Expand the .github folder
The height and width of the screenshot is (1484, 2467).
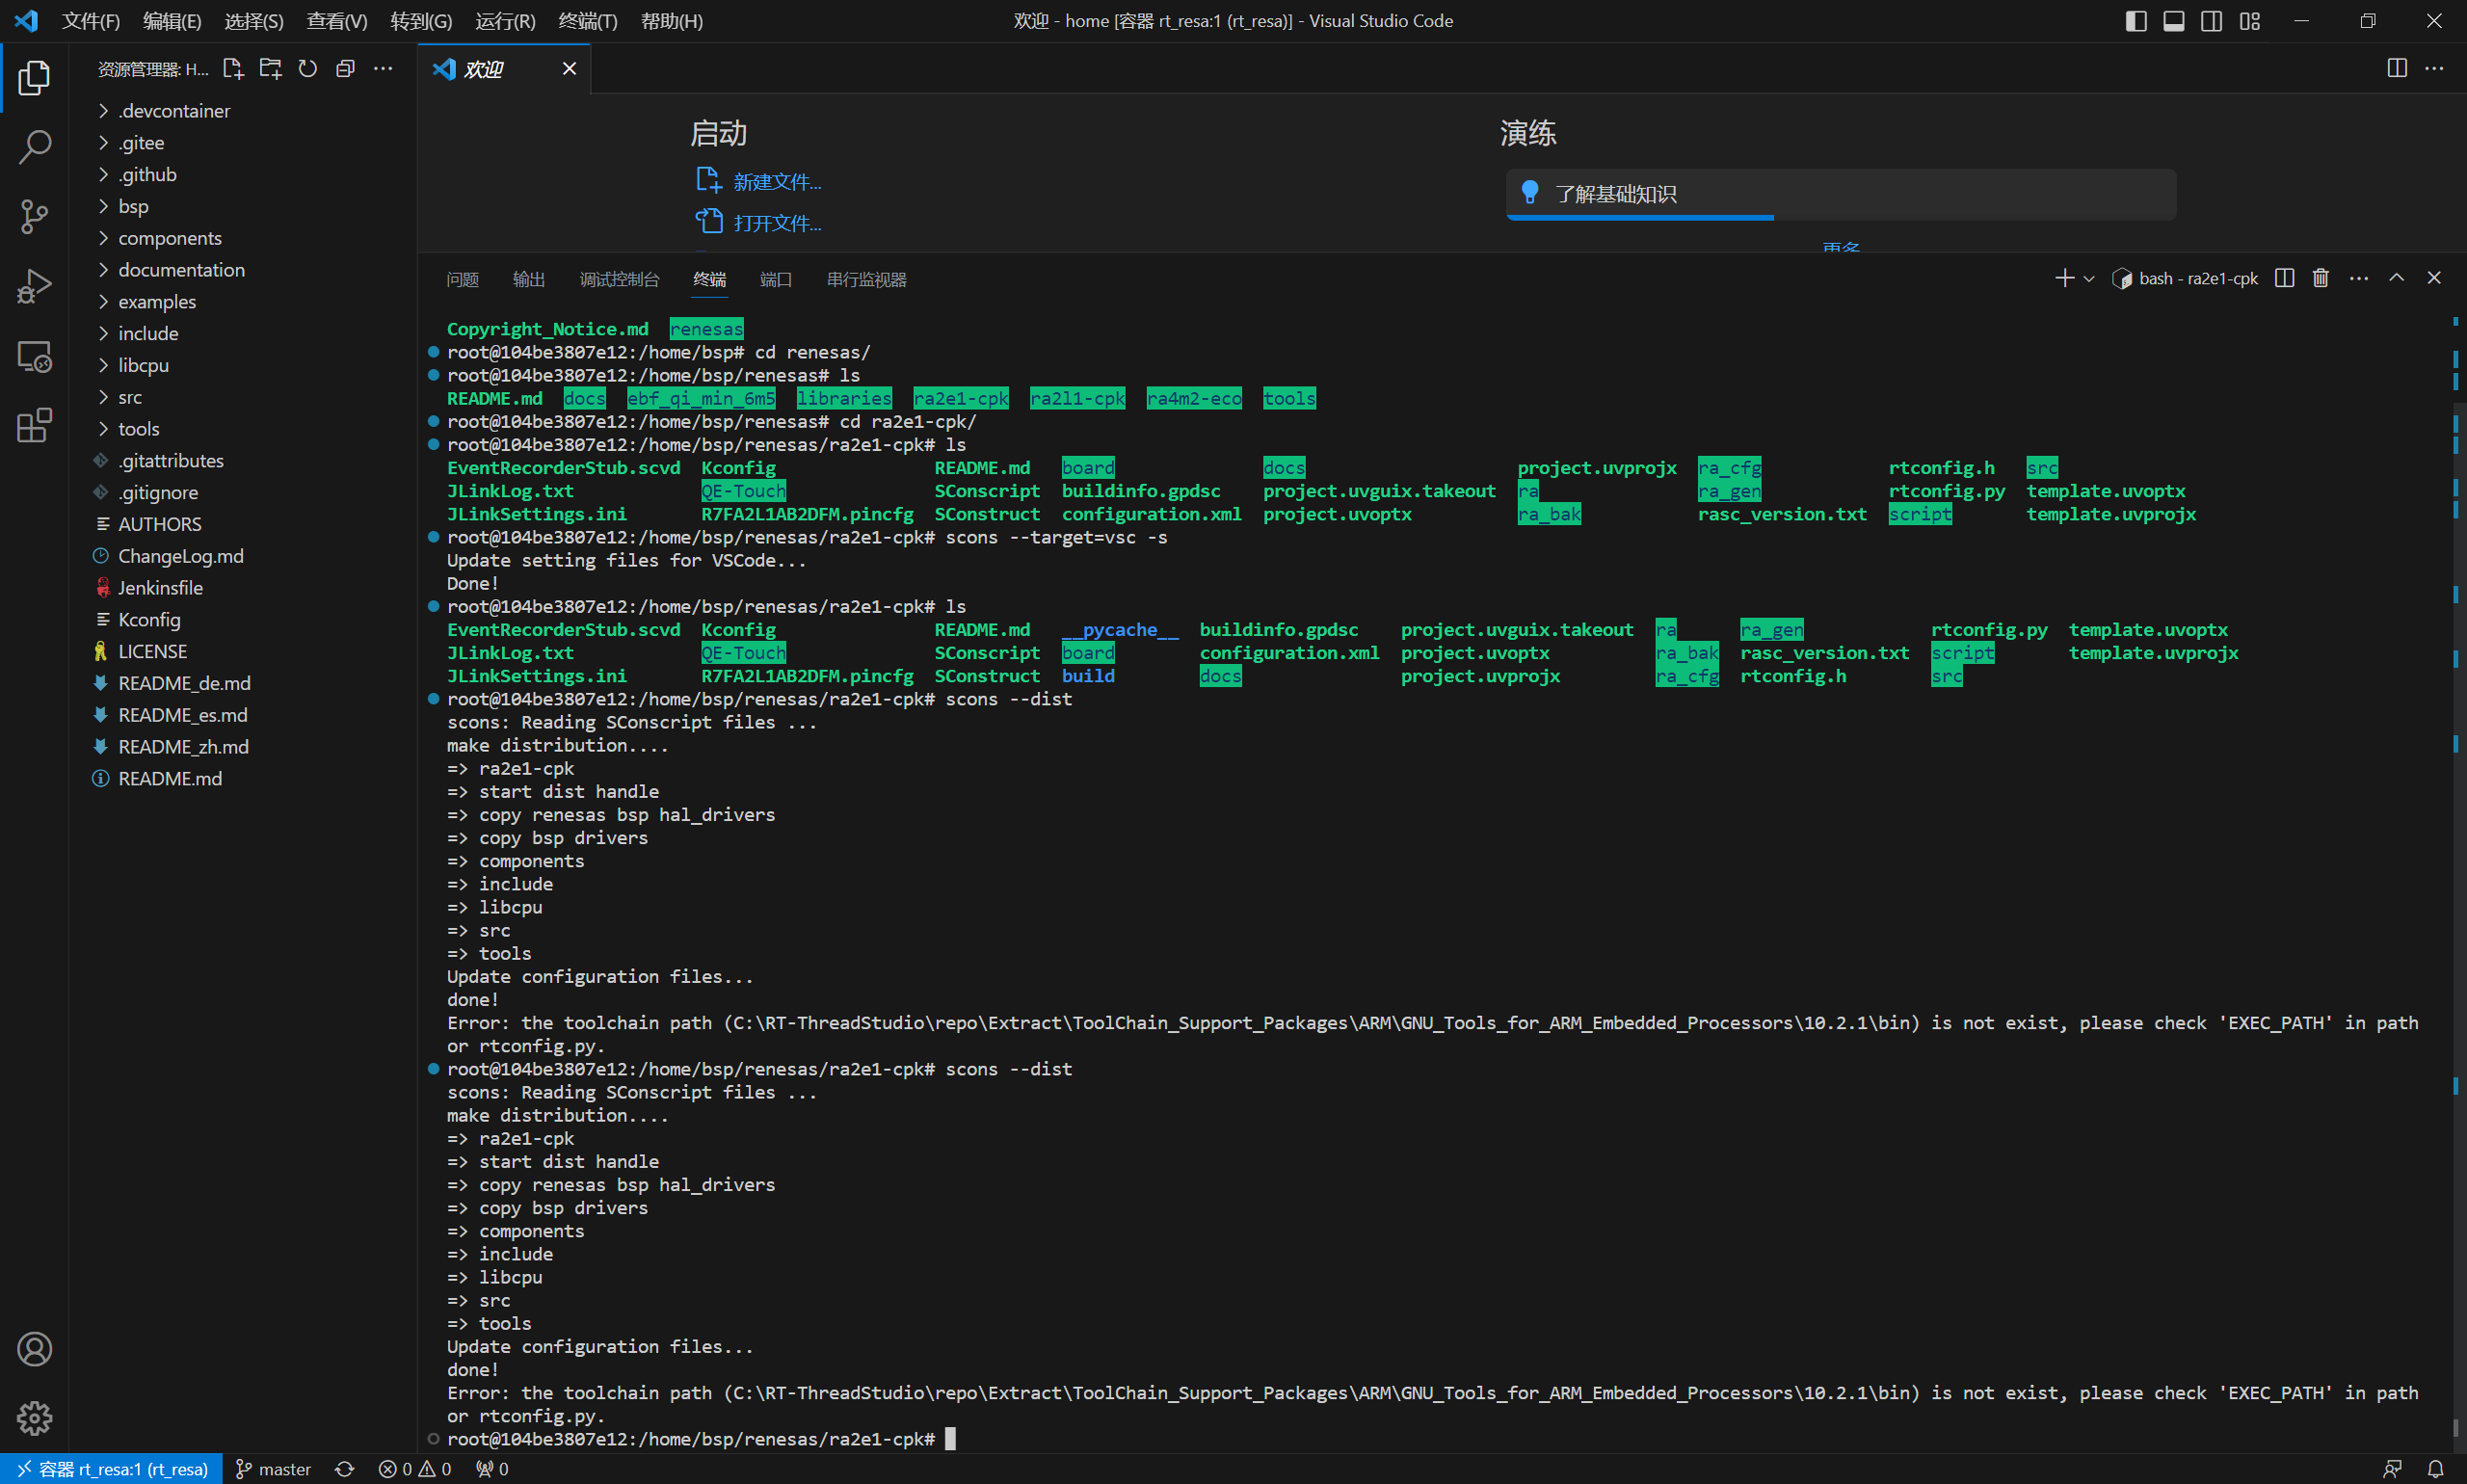[x=243, y=175]
